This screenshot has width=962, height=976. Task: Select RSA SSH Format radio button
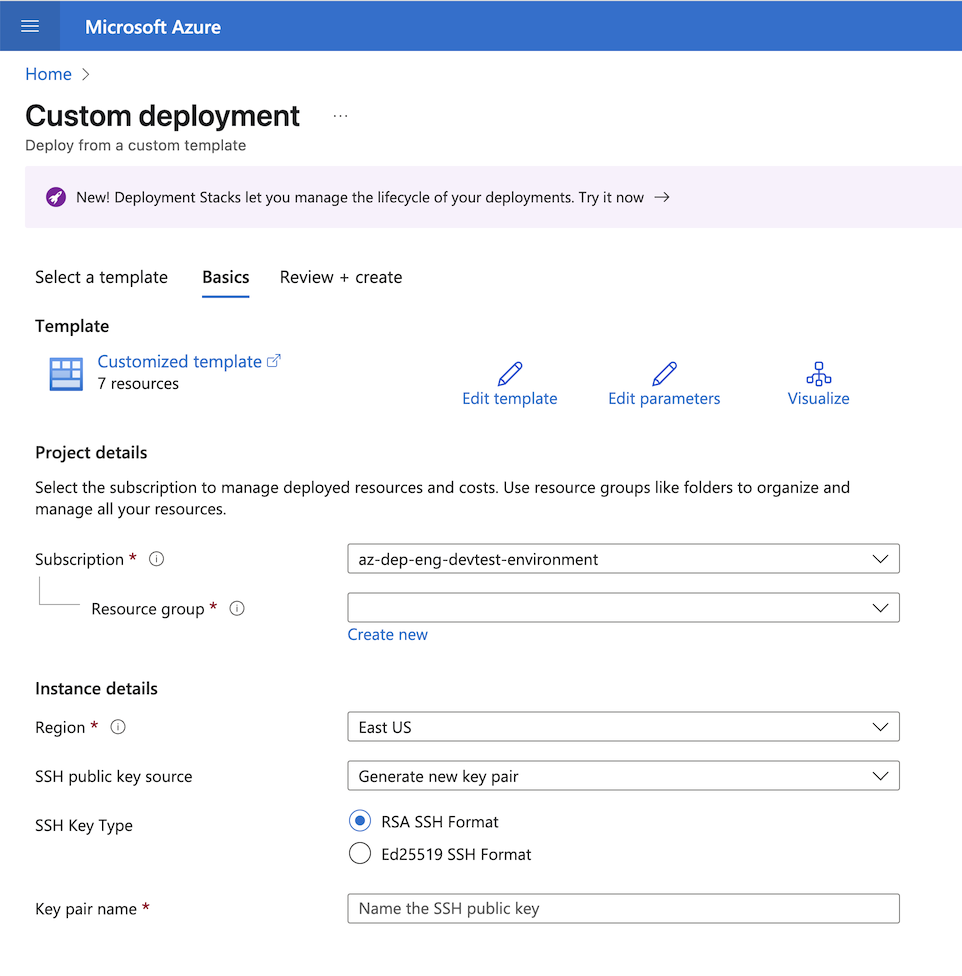coord(360,821)
